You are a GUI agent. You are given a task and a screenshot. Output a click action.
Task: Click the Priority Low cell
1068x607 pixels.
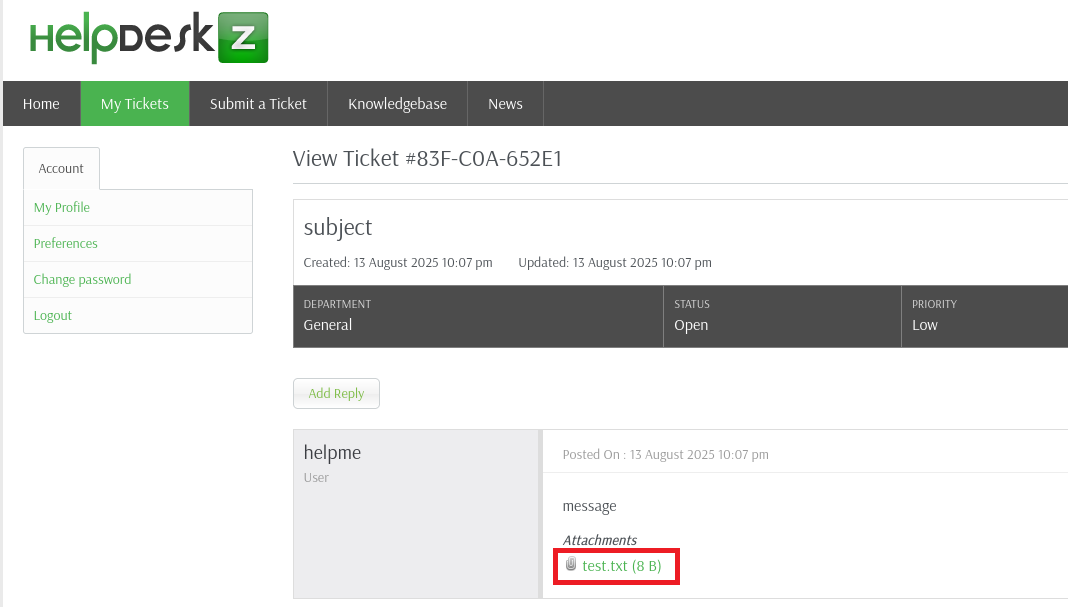[x=984, y=316]
